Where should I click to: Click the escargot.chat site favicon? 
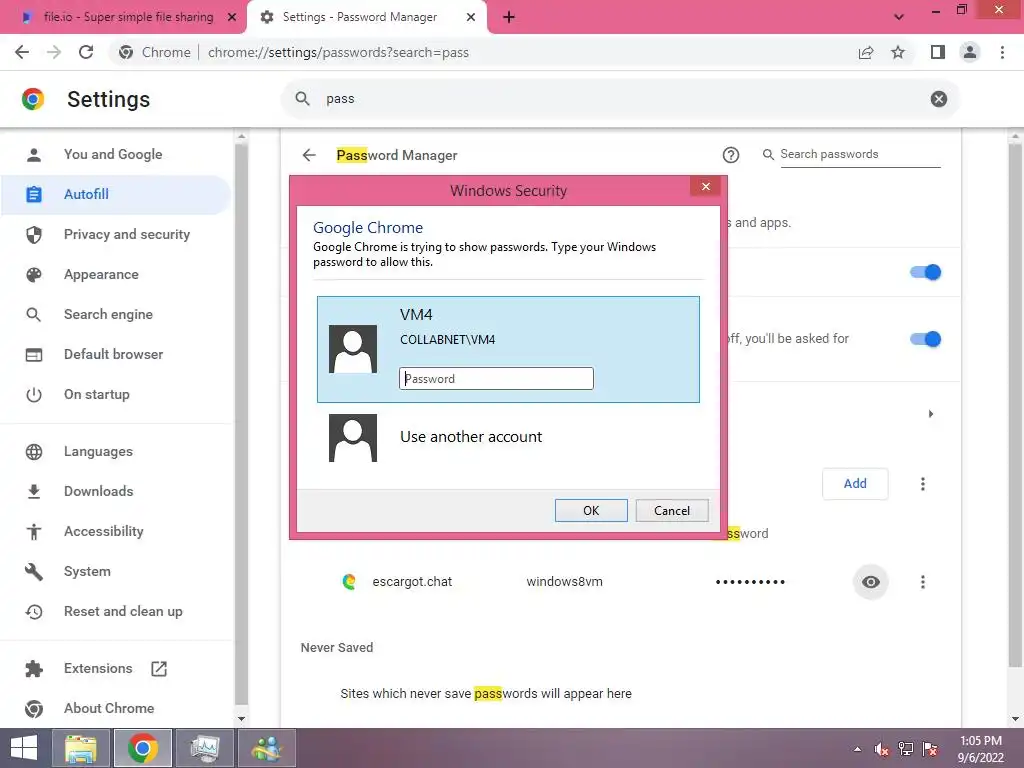pyautogui.click(x=349, y=581)
